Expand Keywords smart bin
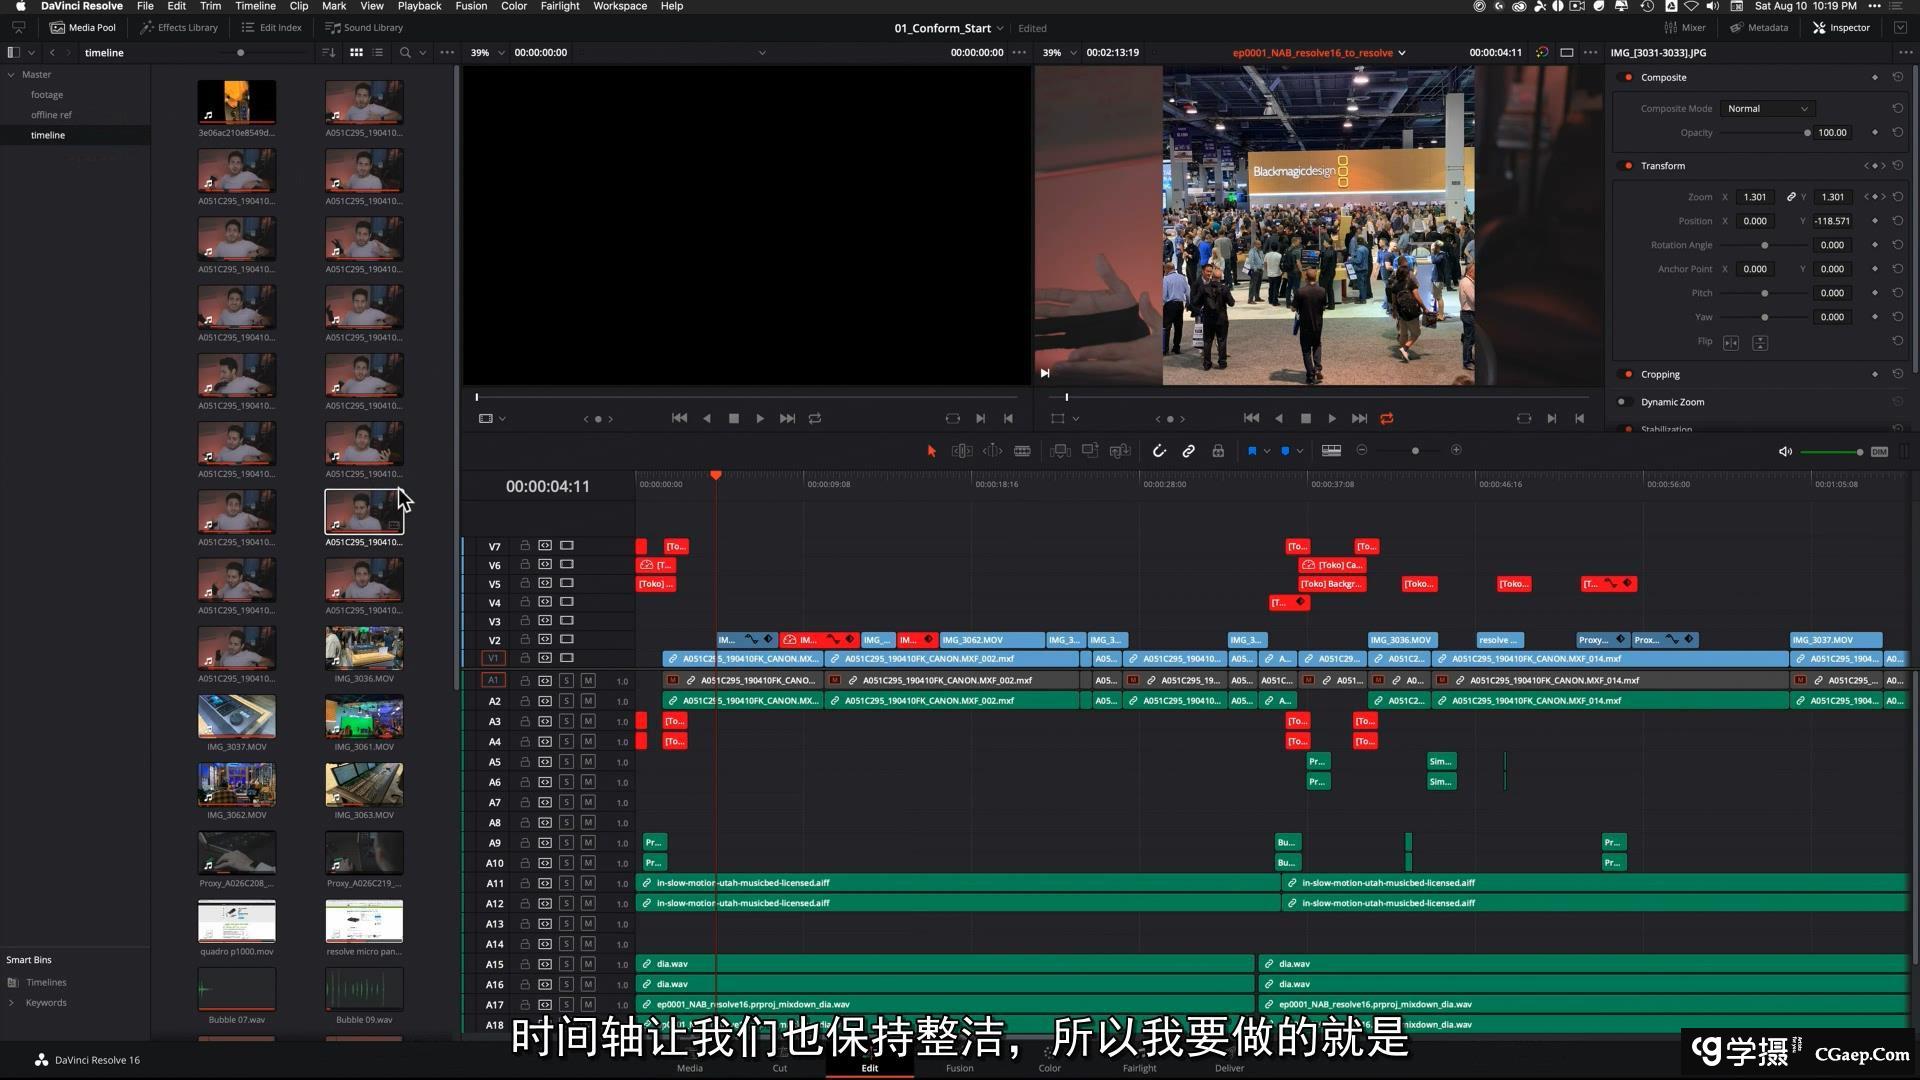The image size is (1920, 1080). click(12, 1002)
